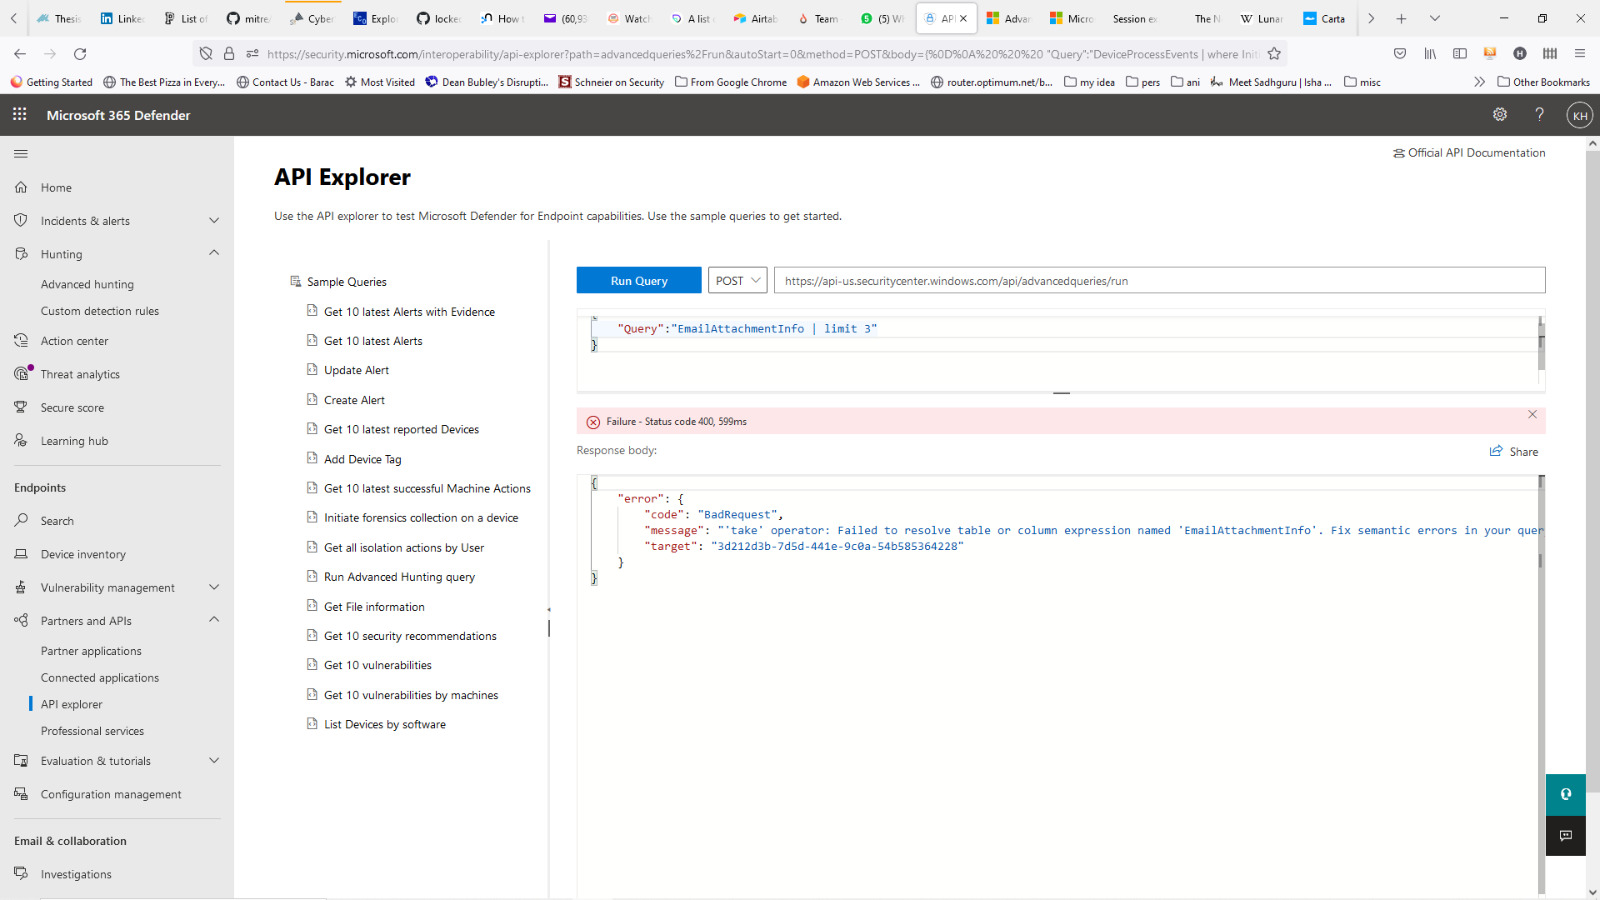Click the sample panel splitter handle

click(549, 628)
